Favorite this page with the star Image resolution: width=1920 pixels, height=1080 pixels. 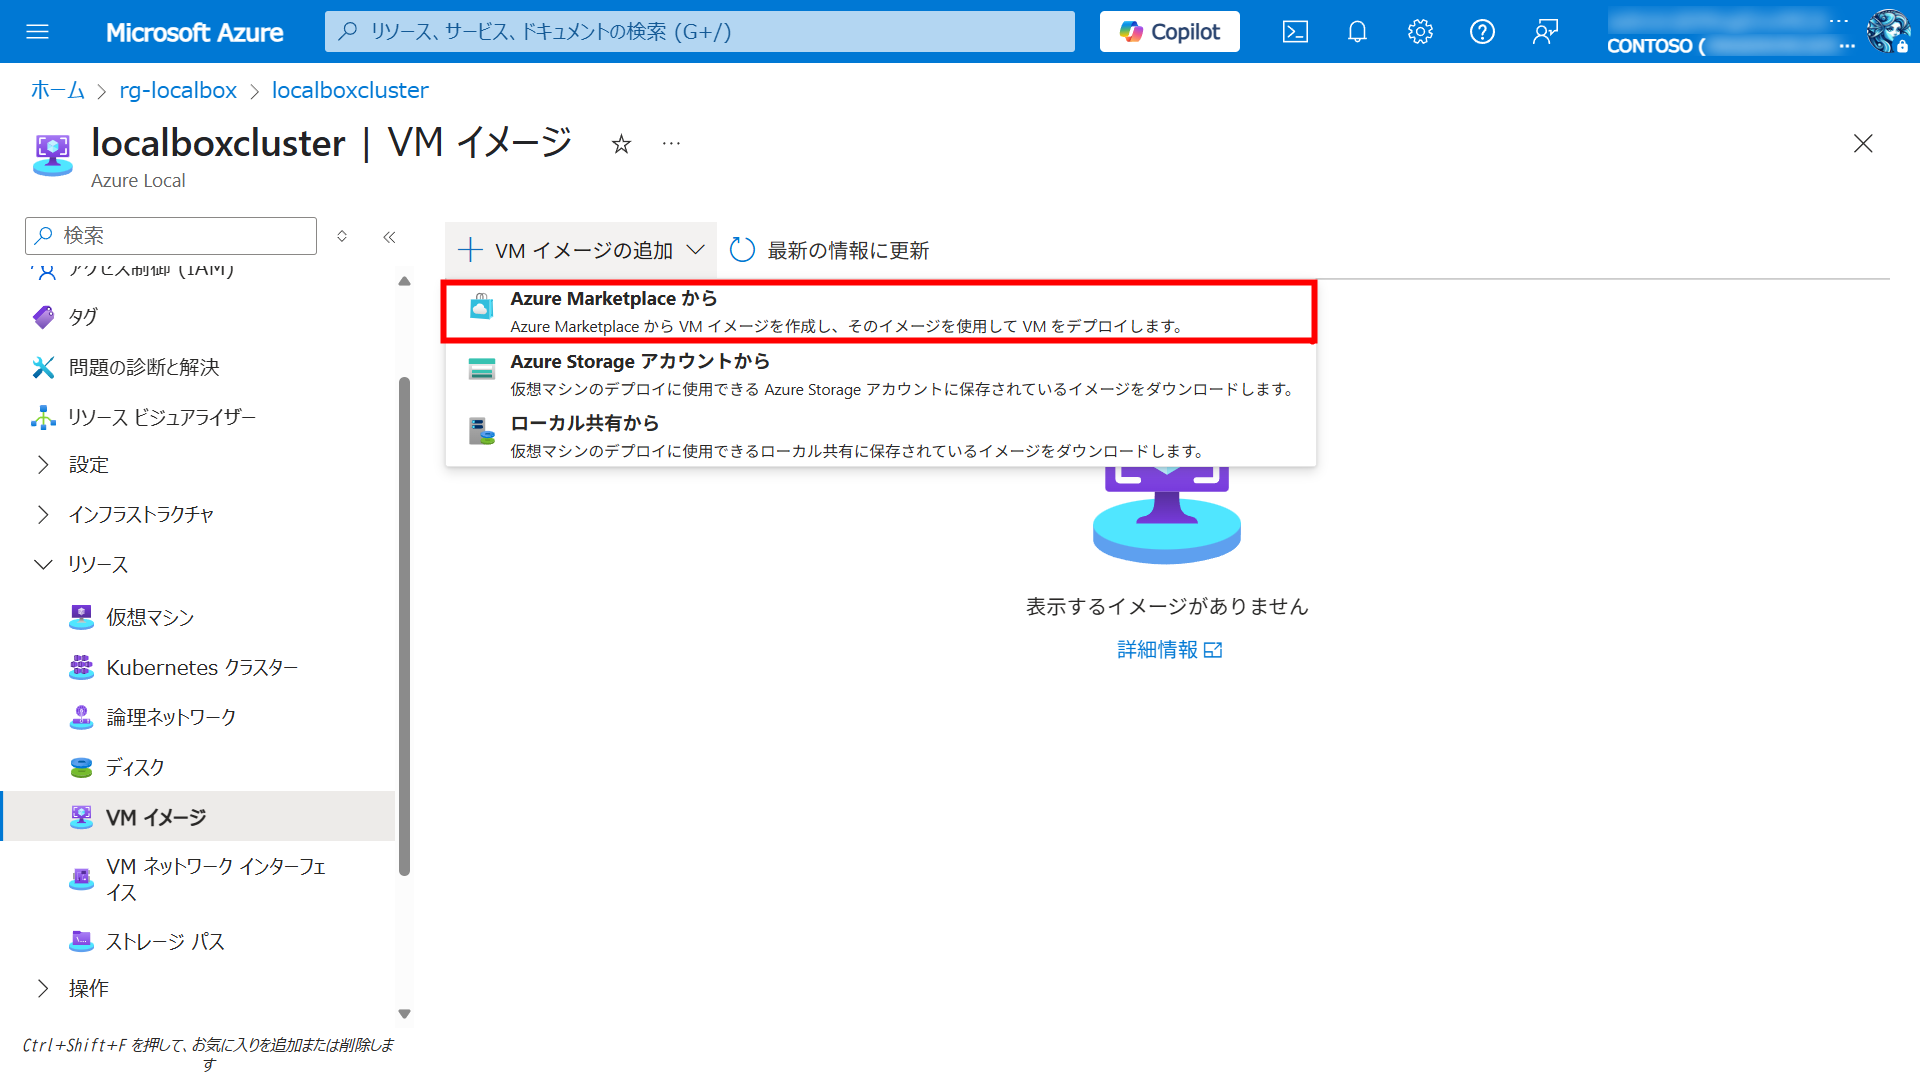pos(621,145)
